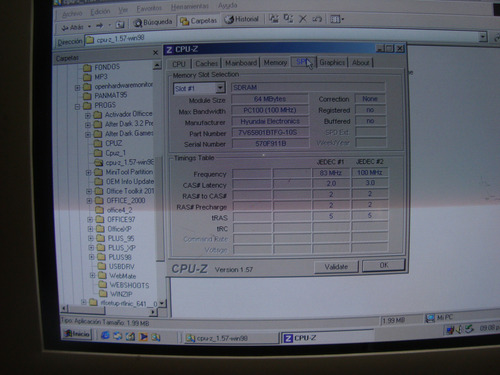Open the Mainboard tab
This screenshot has height=375, width=500.
[x=241, y=63]
